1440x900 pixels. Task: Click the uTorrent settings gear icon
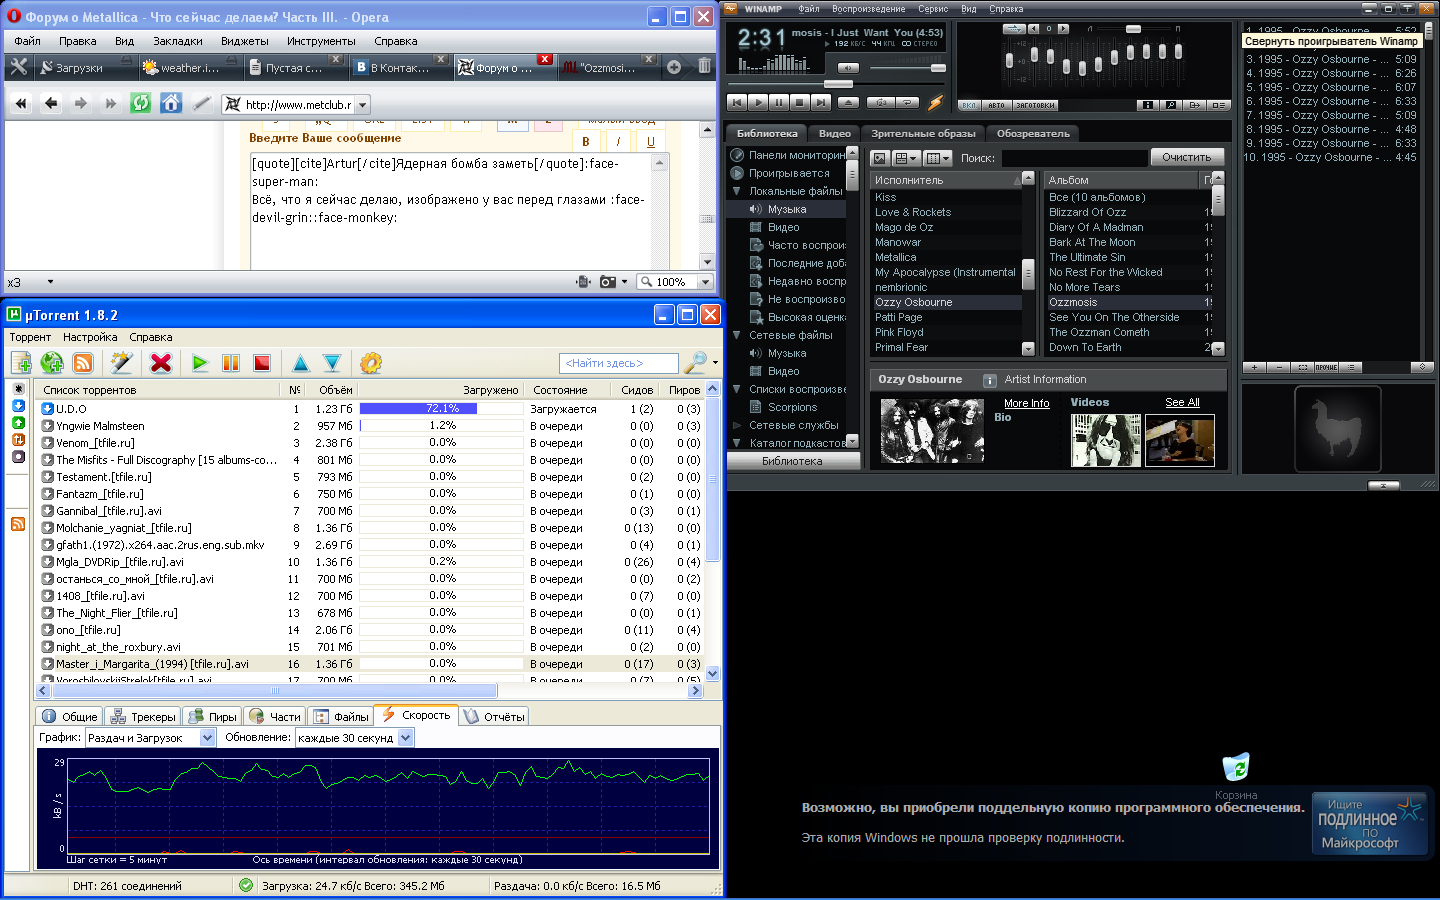coord(371,363)
